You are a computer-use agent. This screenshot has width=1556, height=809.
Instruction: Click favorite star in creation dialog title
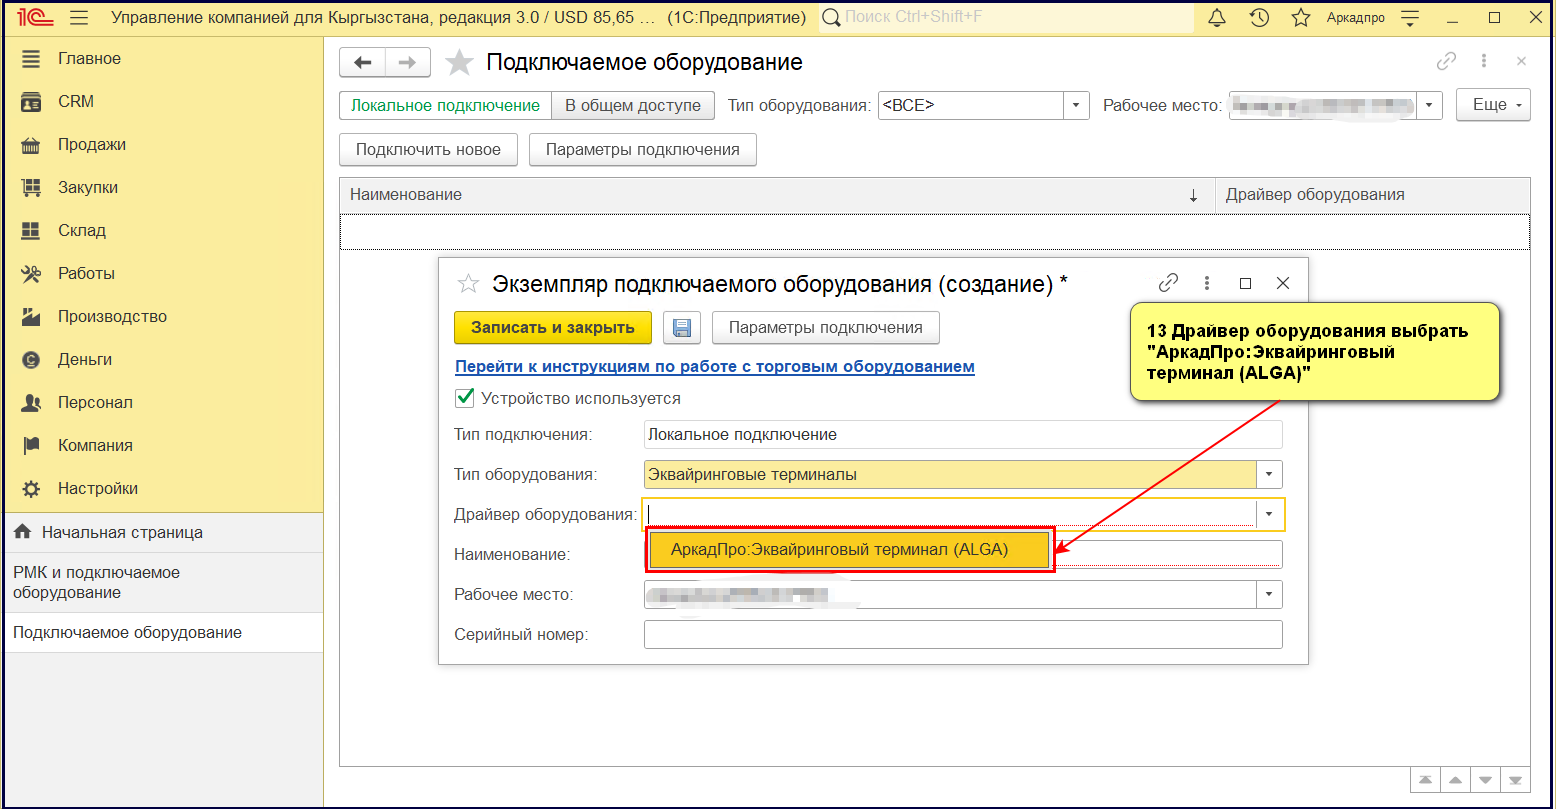click(468, 284)
